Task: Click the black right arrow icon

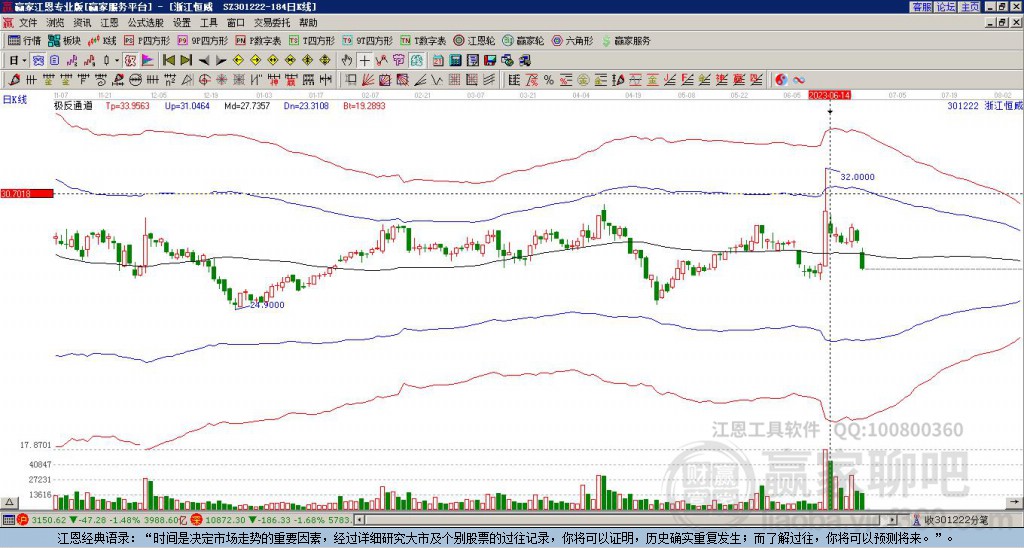Action: coord(221,61)
